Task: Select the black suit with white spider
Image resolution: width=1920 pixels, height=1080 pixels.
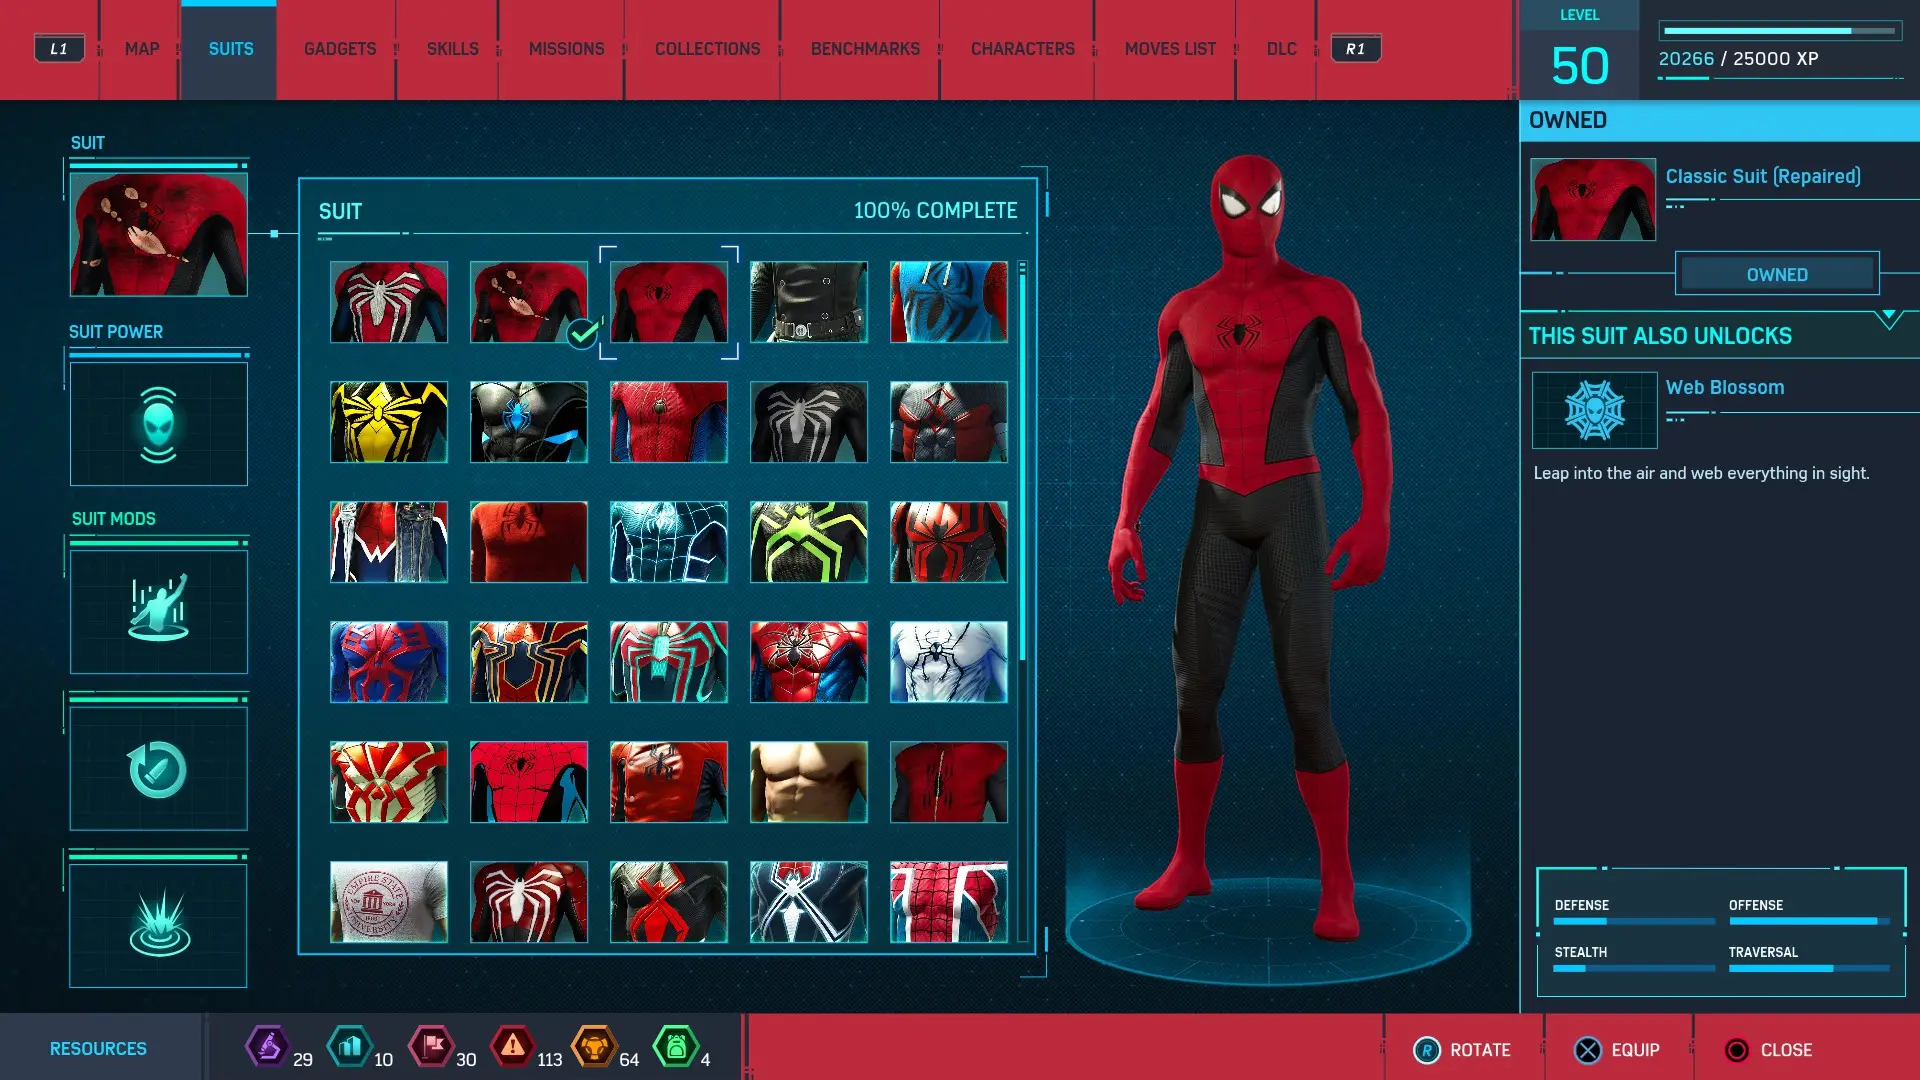Action: (x=809, y=422)
